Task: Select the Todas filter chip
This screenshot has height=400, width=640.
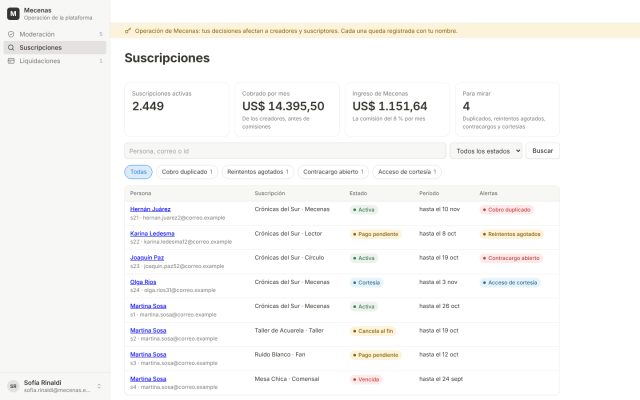Action: click(138, 172)
